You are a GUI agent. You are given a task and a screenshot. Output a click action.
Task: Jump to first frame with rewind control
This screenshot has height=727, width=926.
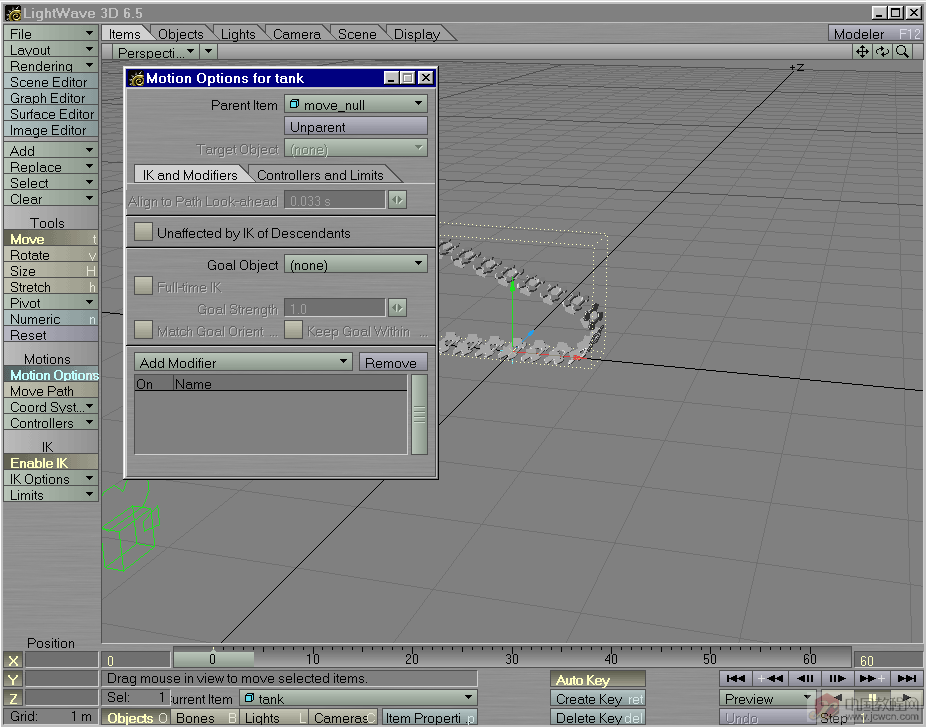[736, 679]
